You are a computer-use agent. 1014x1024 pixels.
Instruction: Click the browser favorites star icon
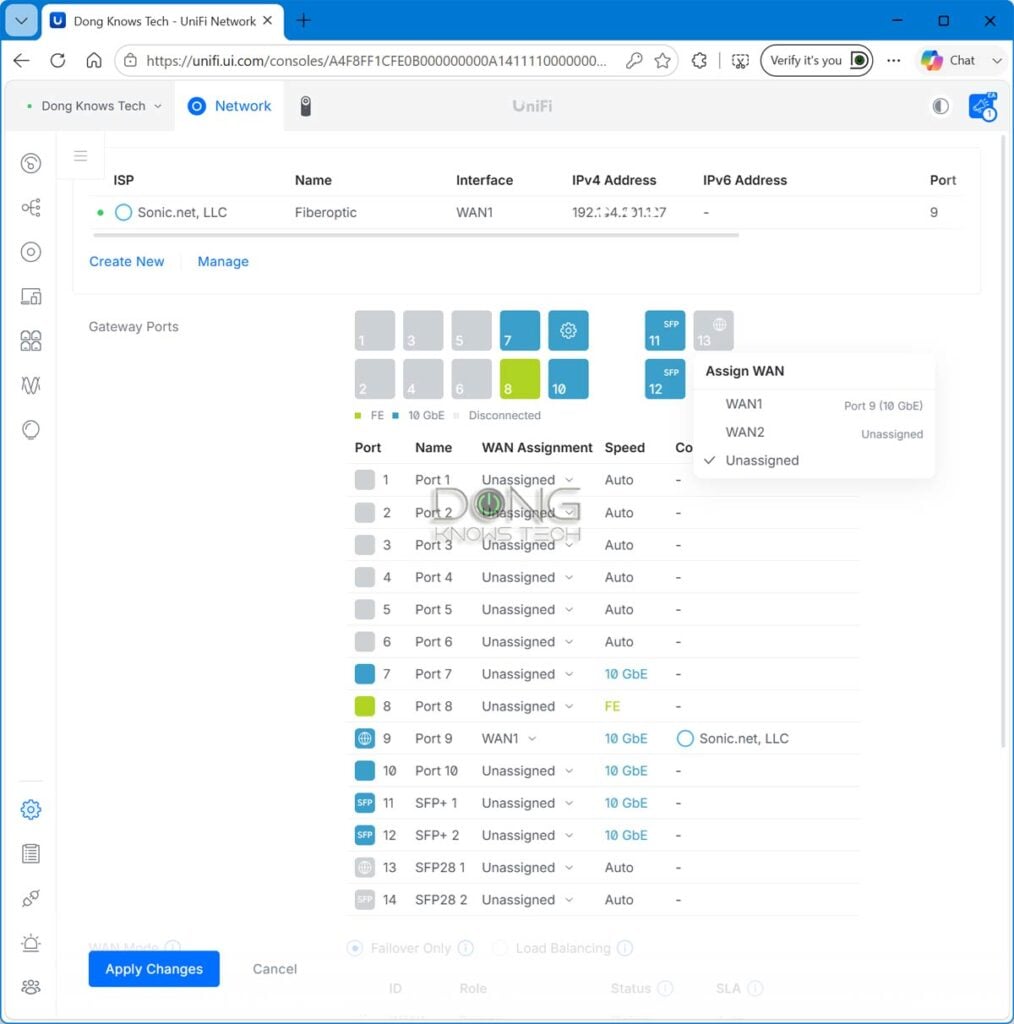coord(663,61)
